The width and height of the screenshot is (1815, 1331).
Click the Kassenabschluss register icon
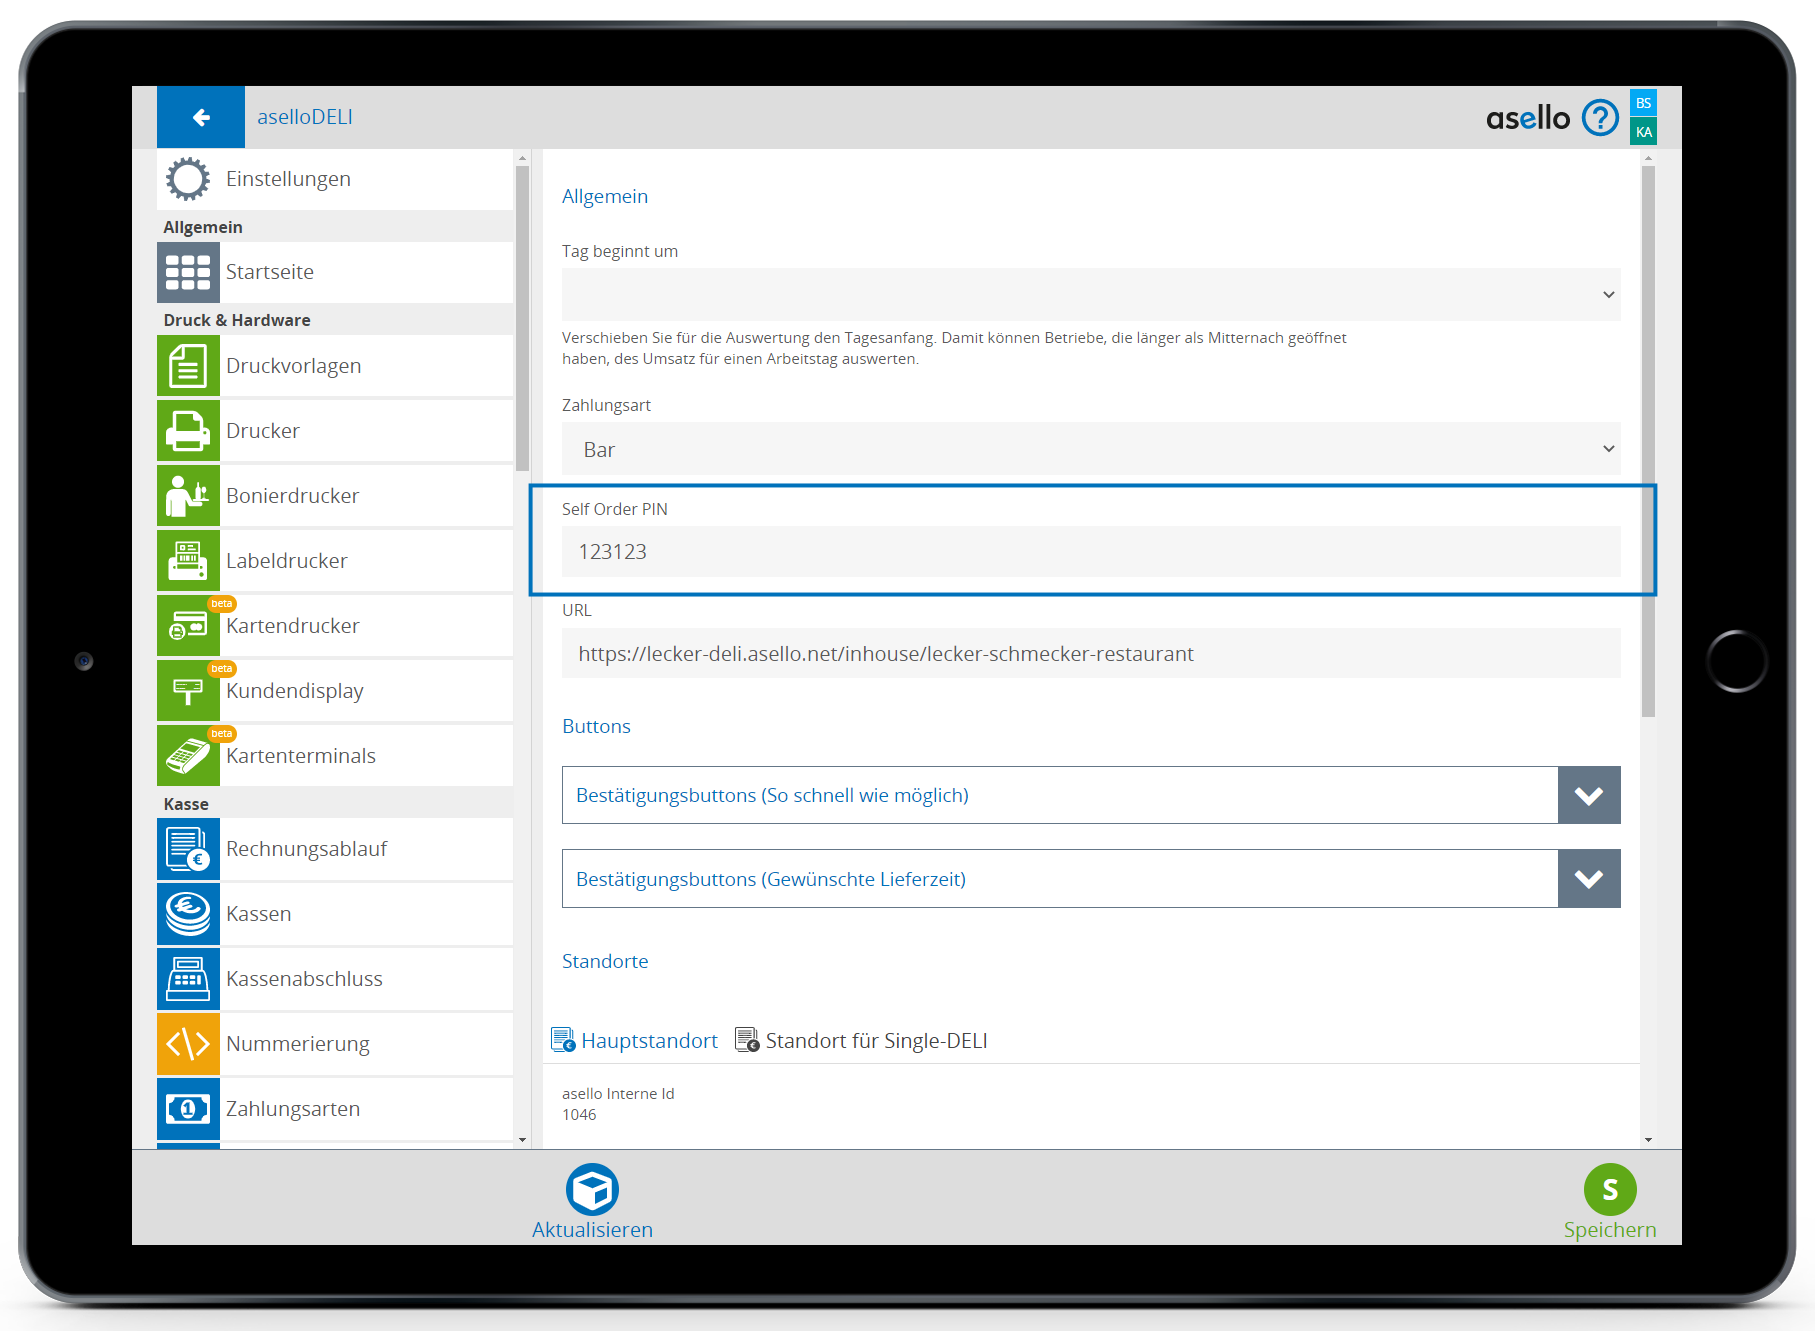point(188,979)
